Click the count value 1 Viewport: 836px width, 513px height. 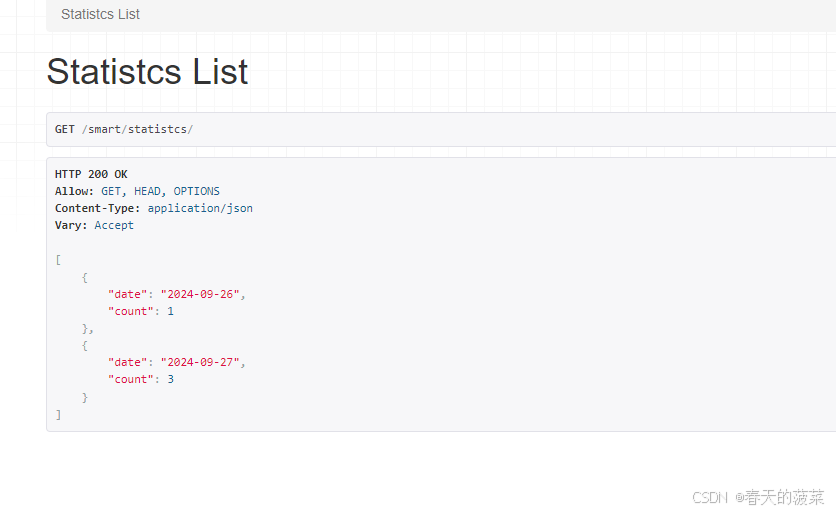click(171, 311)
